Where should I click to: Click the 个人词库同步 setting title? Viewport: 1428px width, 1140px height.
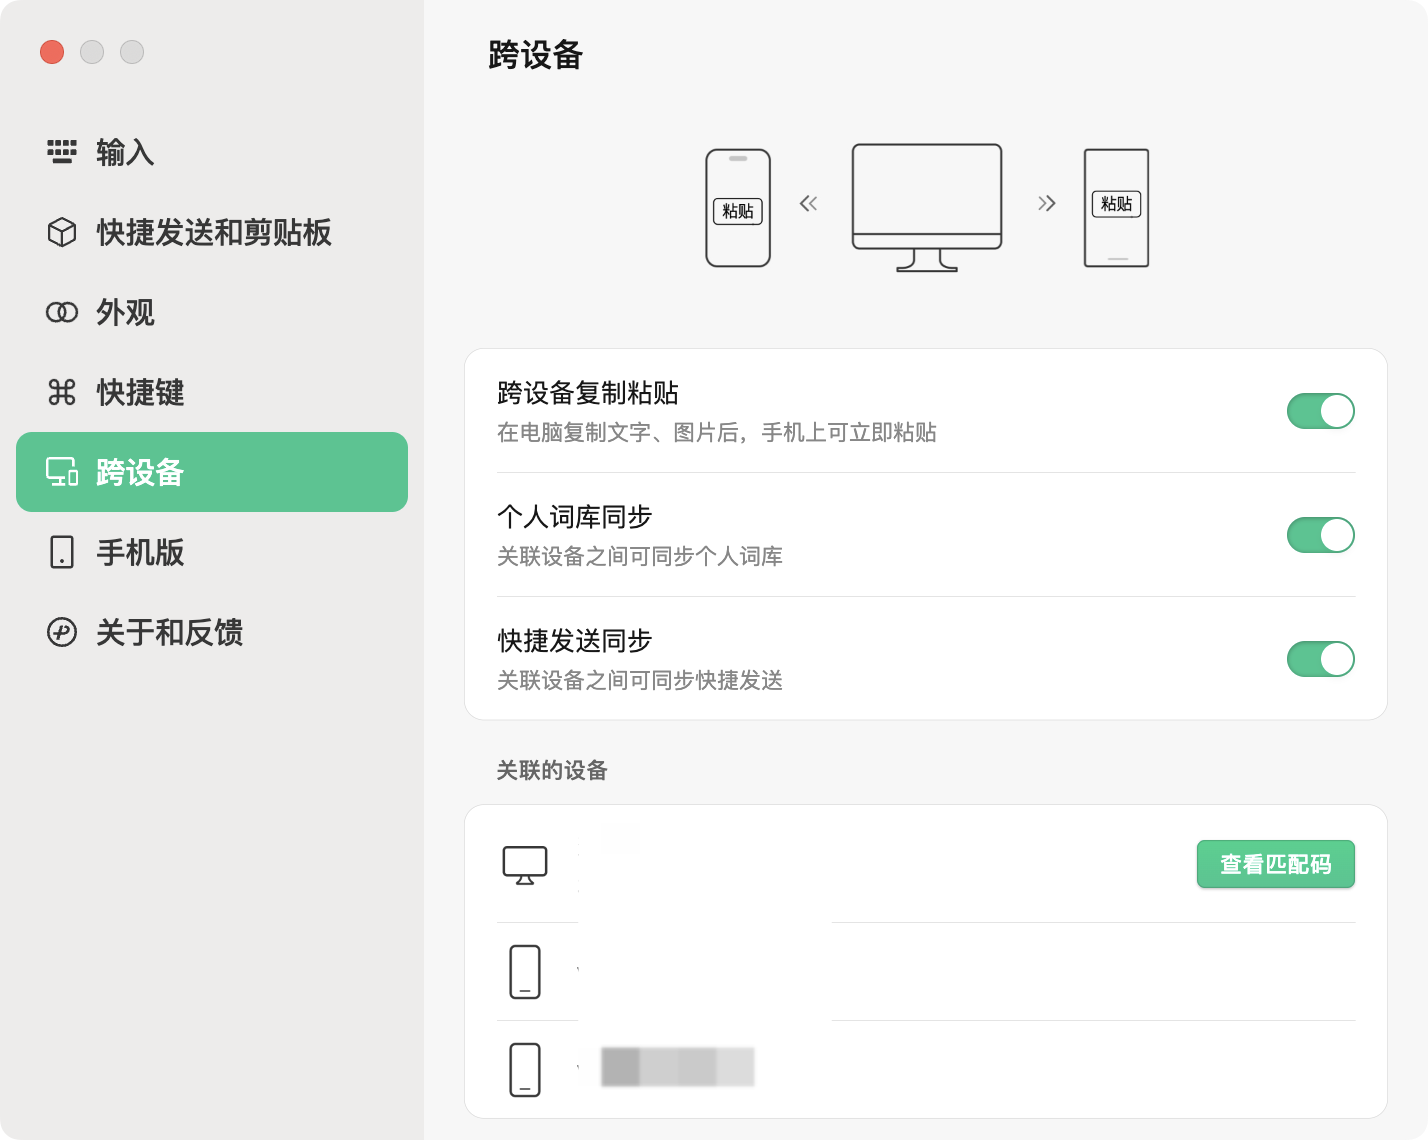pyautogui.click(x=575, y=517)
